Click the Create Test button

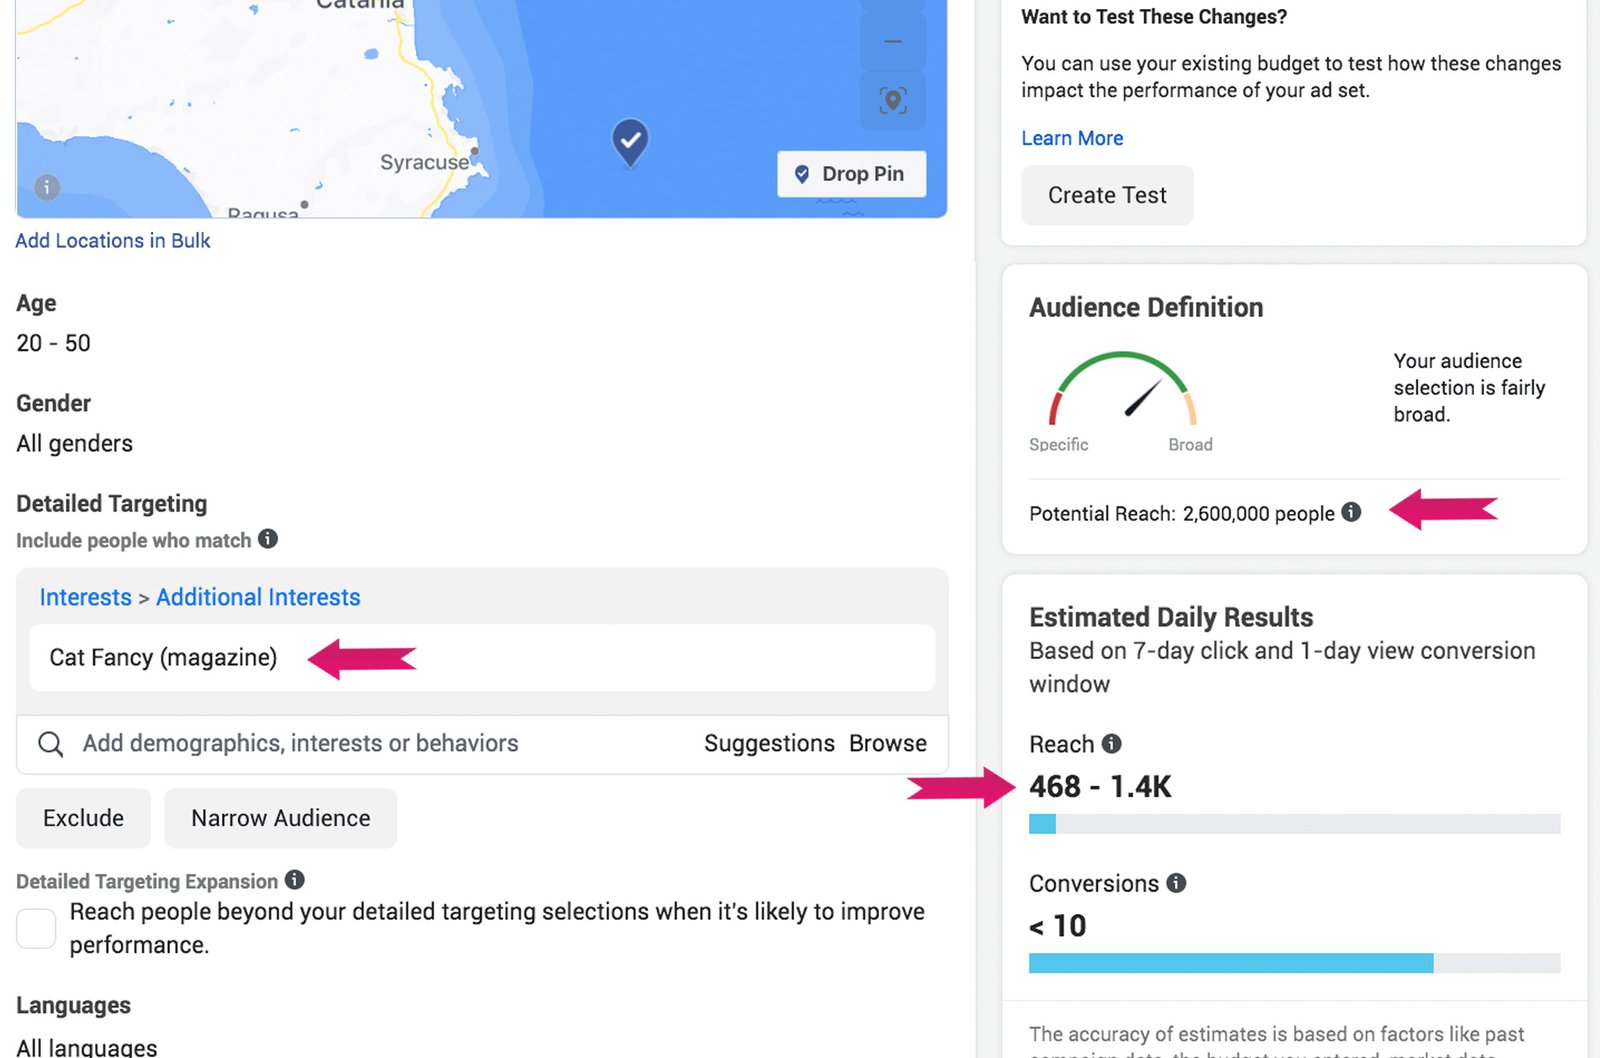[x=1106, y=195]
